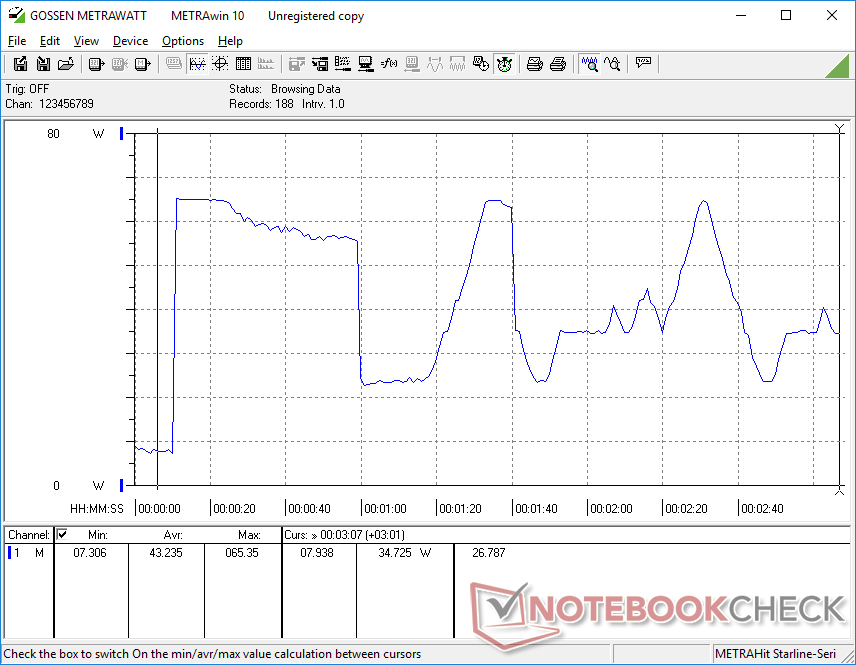Click the green triangle corner indicator
The height and width of the screenshot is (665, 856).
(838, 66)
